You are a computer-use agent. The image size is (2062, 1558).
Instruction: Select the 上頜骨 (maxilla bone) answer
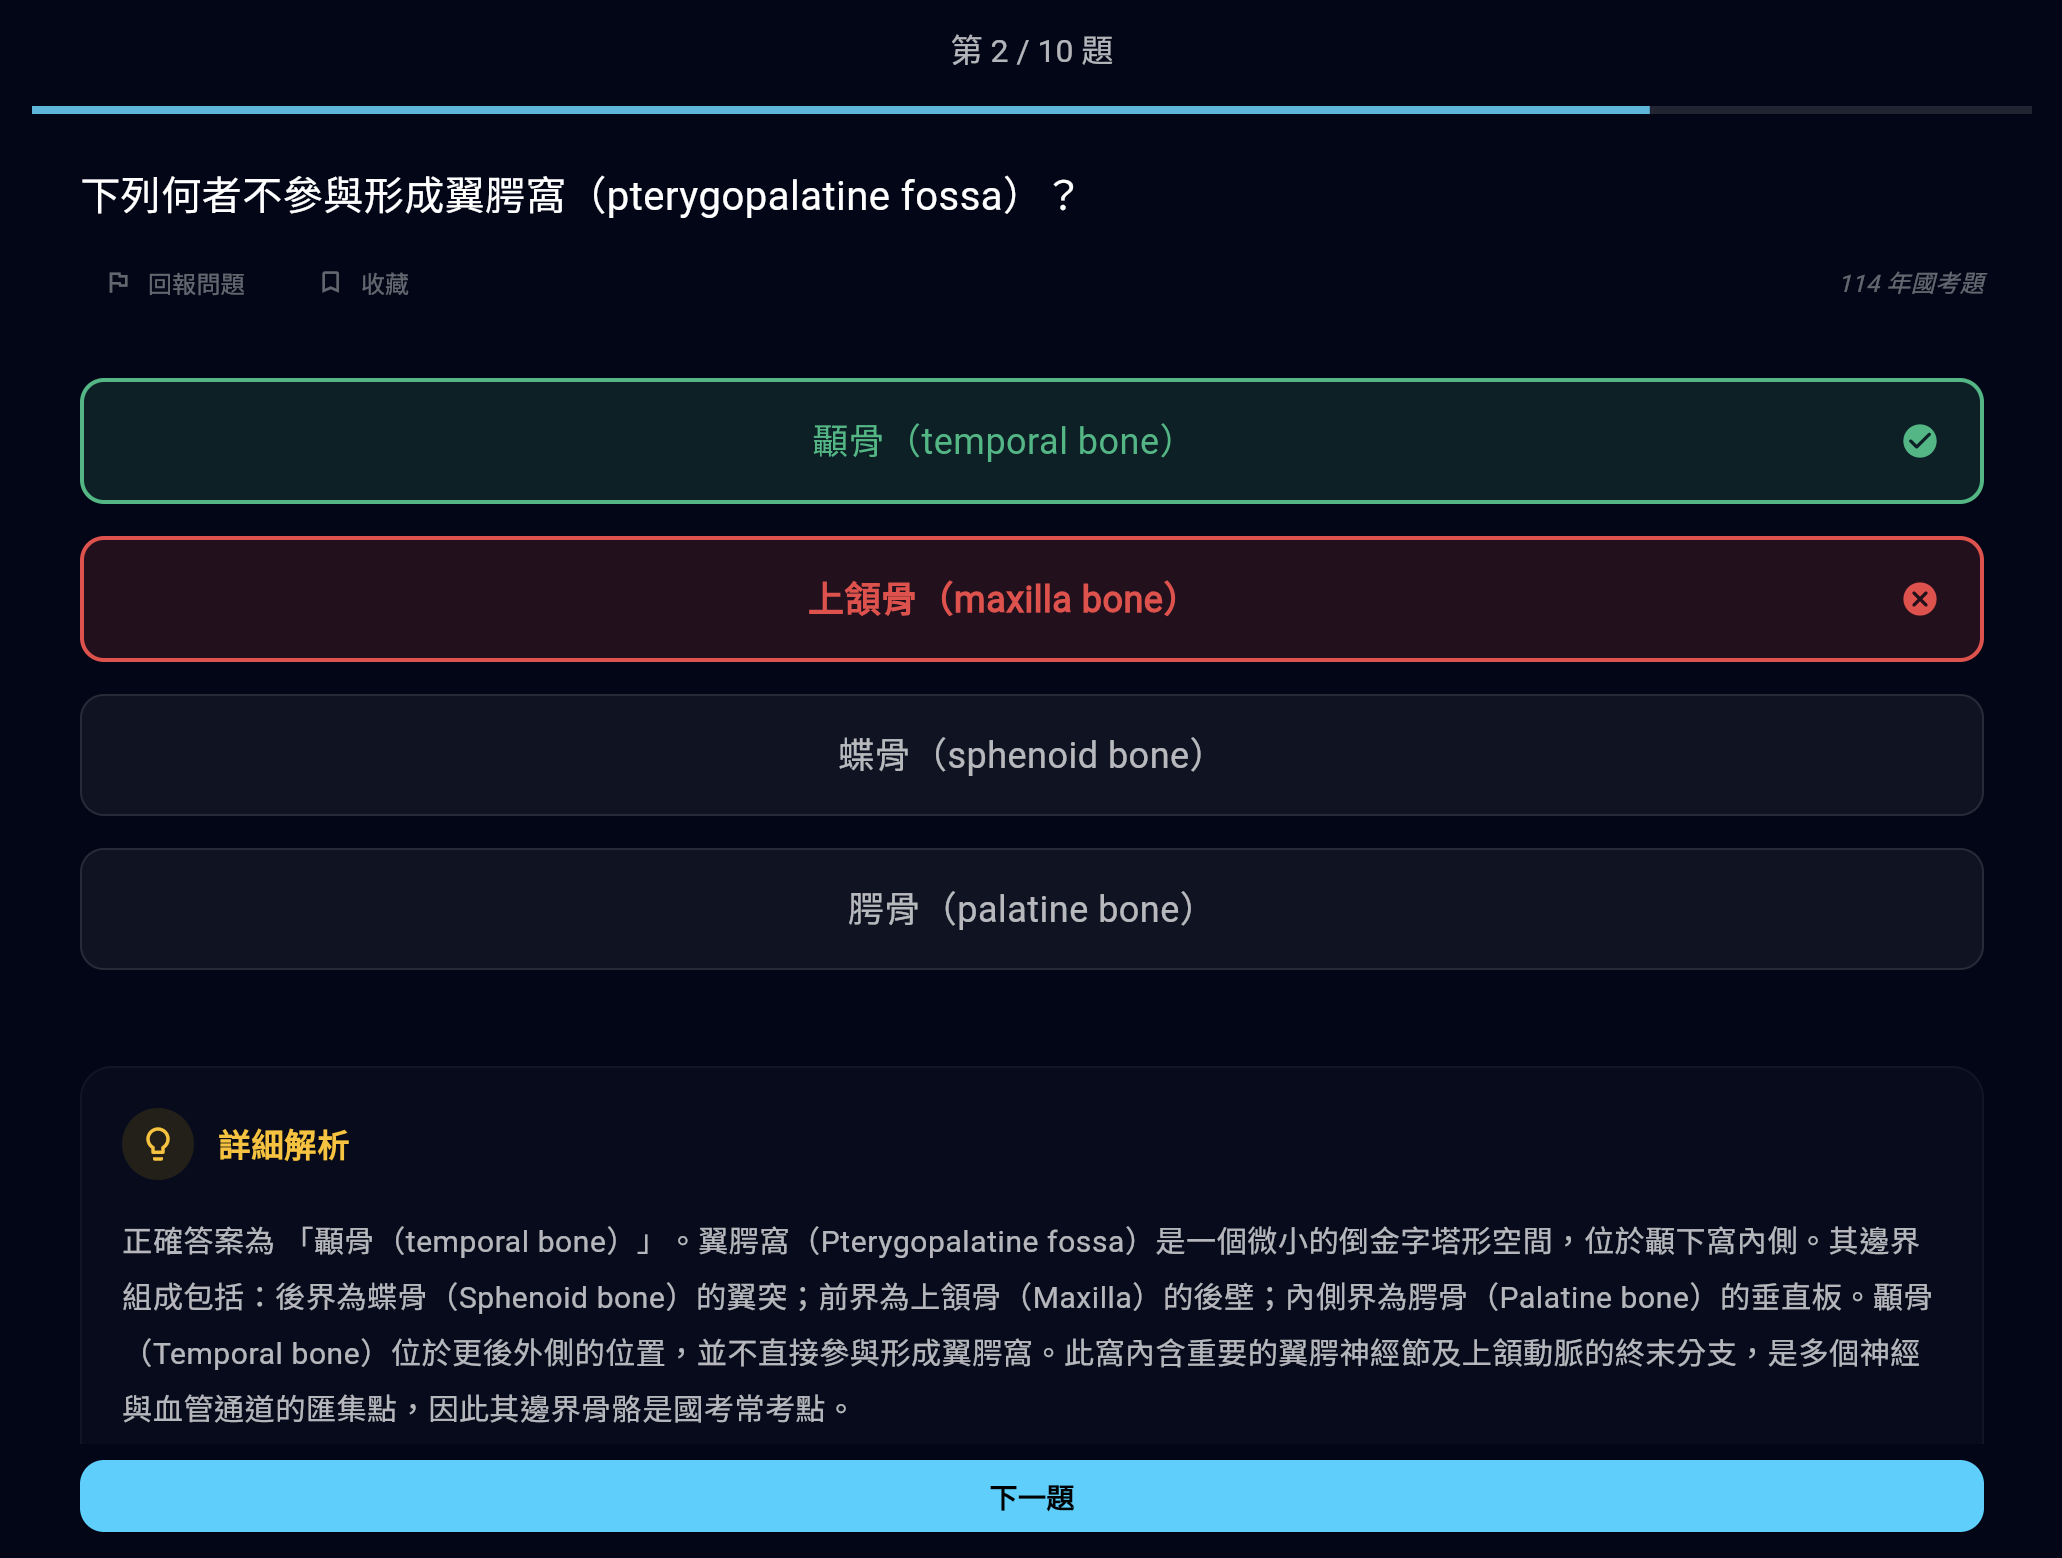[x=1031, y=599]
